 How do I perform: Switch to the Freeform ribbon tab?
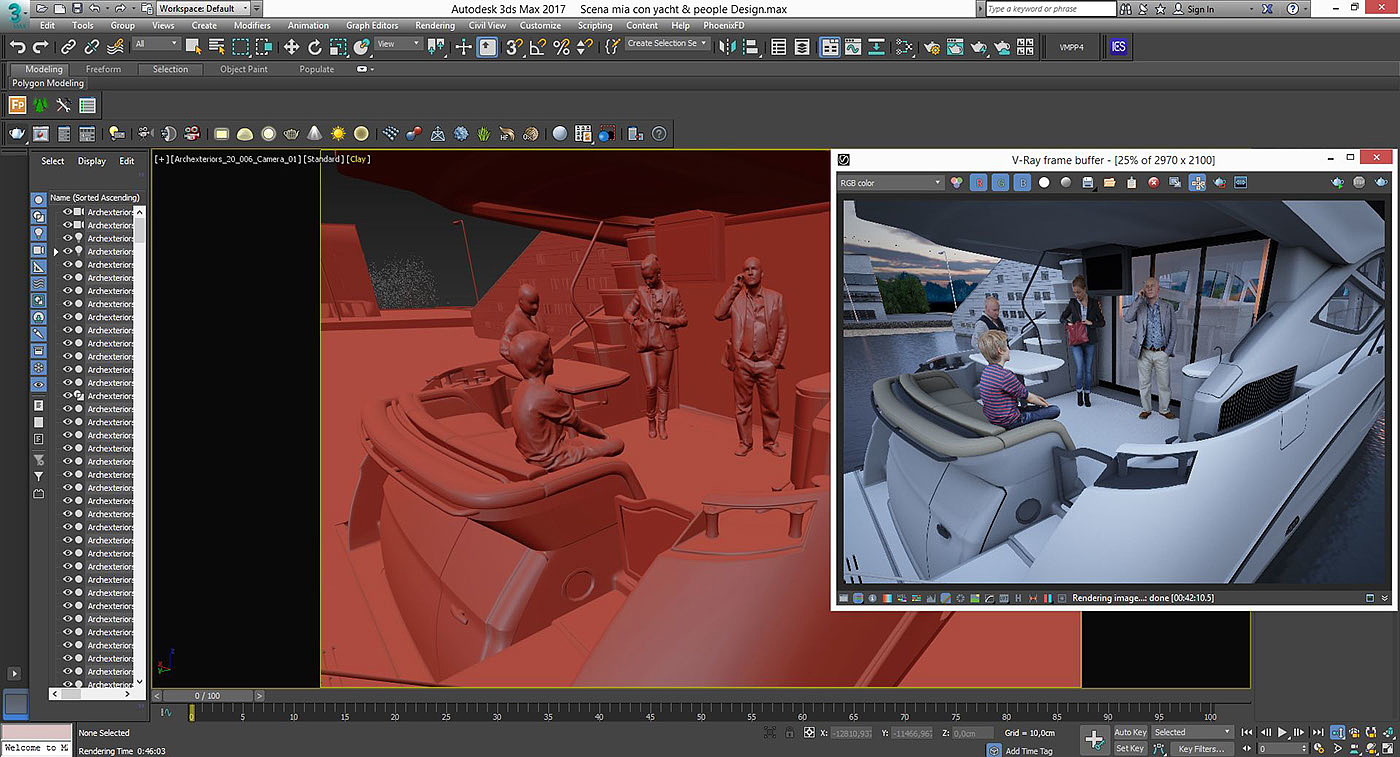tap(103, 69)
